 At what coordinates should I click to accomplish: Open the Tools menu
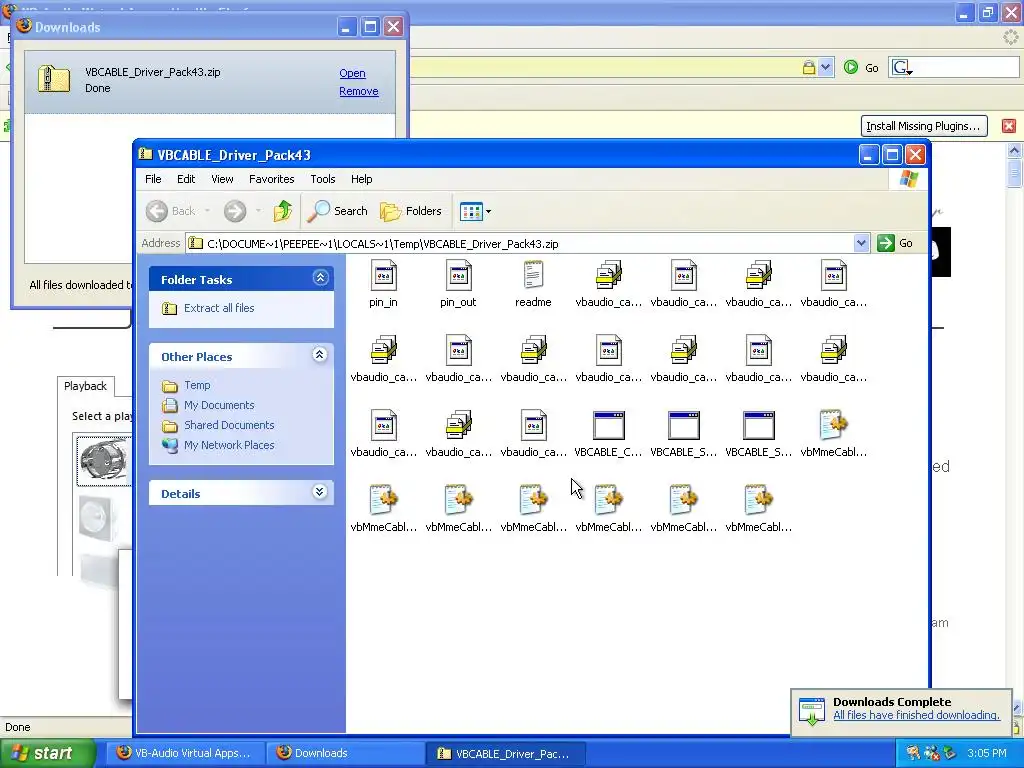click(x=323, y=179)
